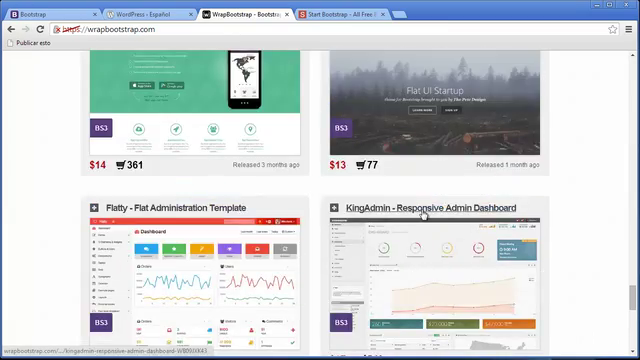The image size is (640, 360).
Task: Click the BS3 badge on Flat UI Startup
Action: tap(341, 128)
